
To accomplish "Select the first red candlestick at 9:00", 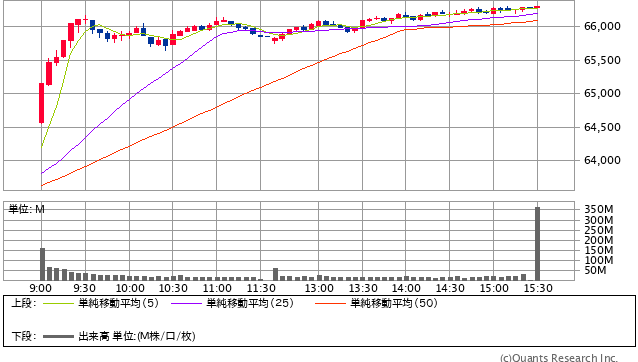I will click(42, 103).
